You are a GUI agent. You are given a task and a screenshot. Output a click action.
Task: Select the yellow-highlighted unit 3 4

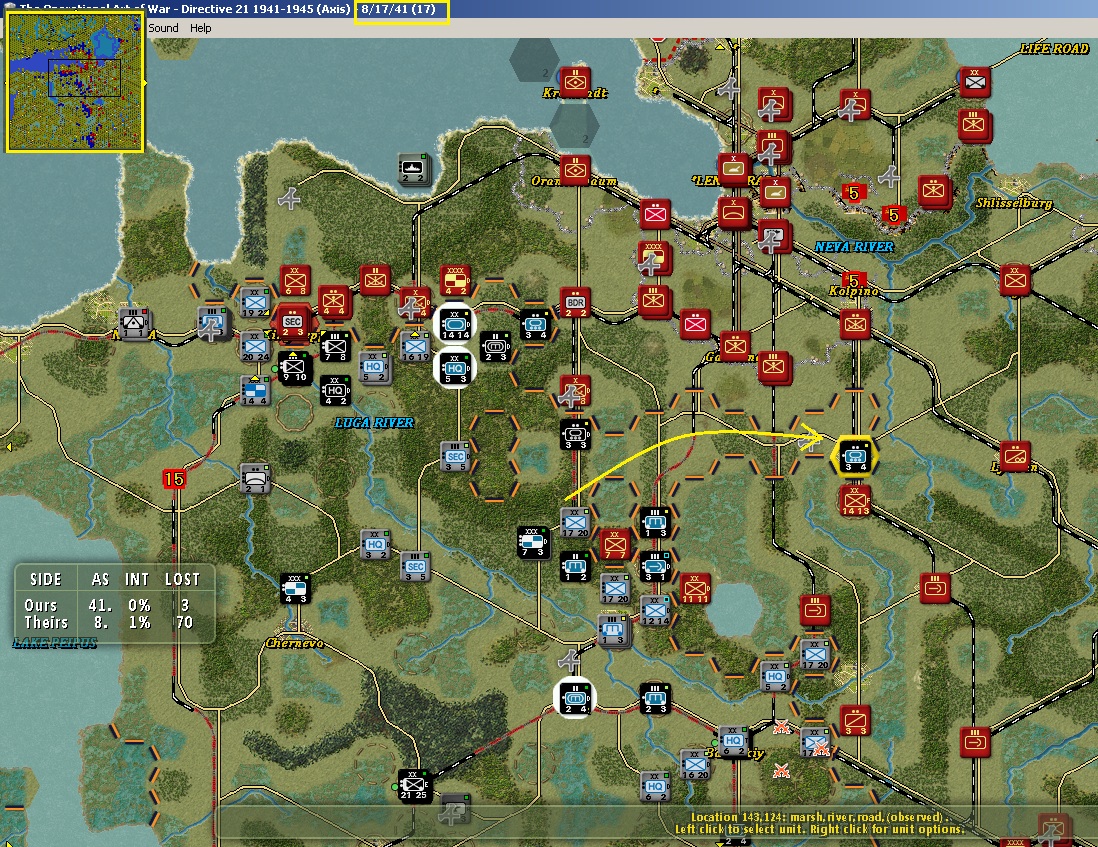[854, 456]
